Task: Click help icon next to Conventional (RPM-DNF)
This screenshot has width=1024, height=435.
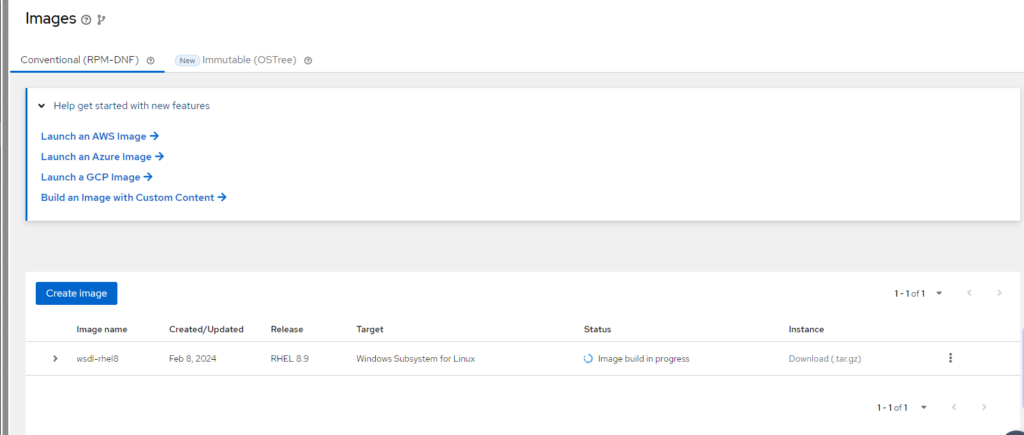Action: point(150,61)
